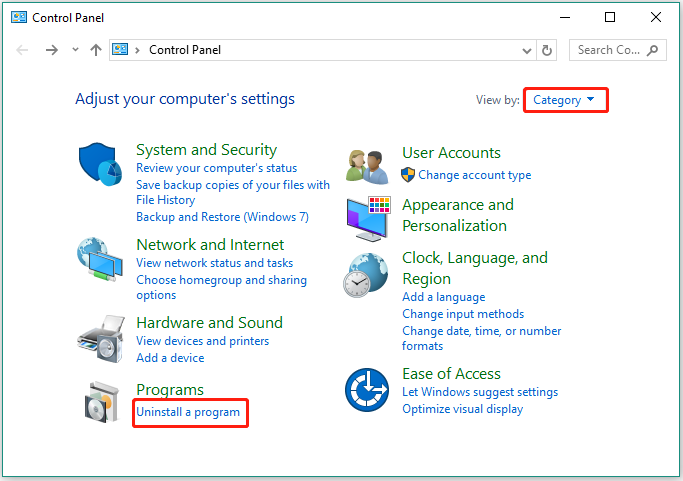Image resolution: width=683 pixels, height=481 pixels.
Task: Open the System and Security shield icon
Action: [100, 164]
